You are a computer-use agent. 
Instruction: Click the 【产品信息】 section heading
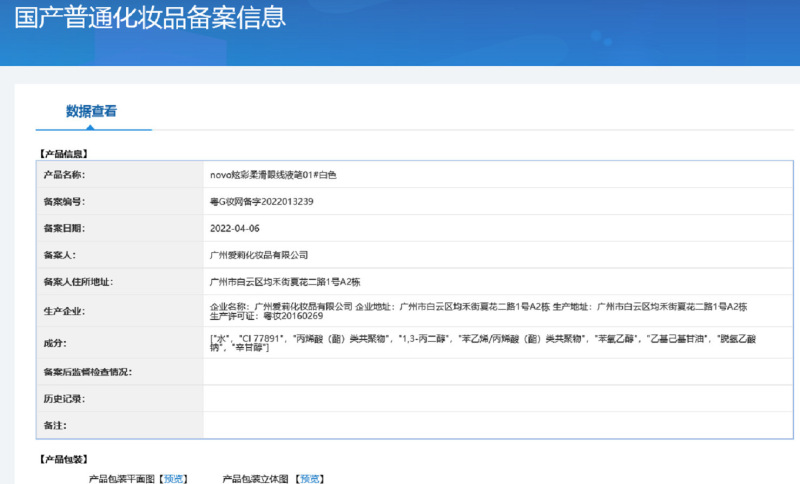point(64,153)
